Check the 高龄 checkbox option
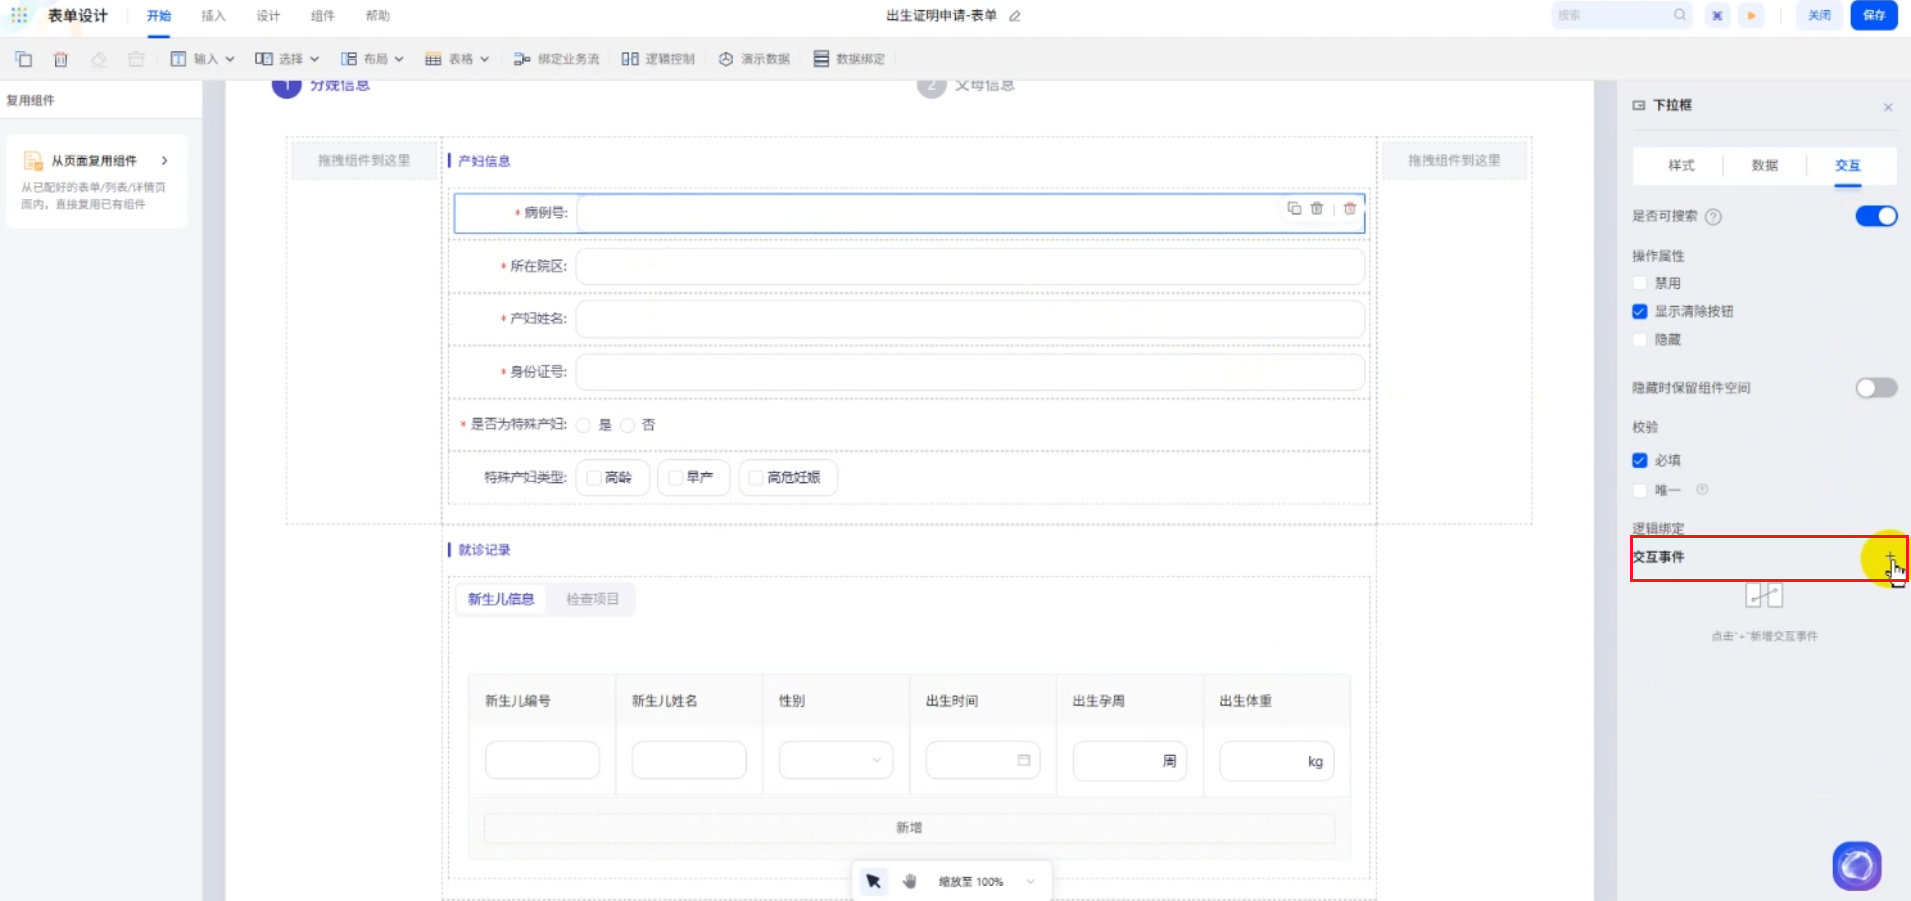 pos(594,478)
